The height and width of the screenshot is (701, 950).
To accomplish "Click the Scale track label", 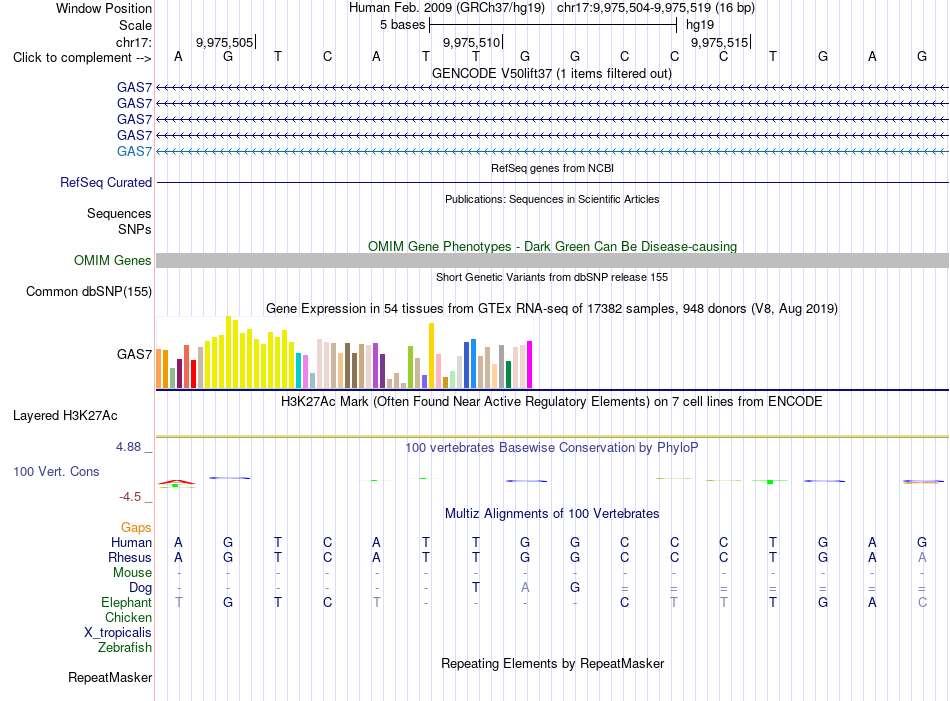I will click(x=135, y=25).
